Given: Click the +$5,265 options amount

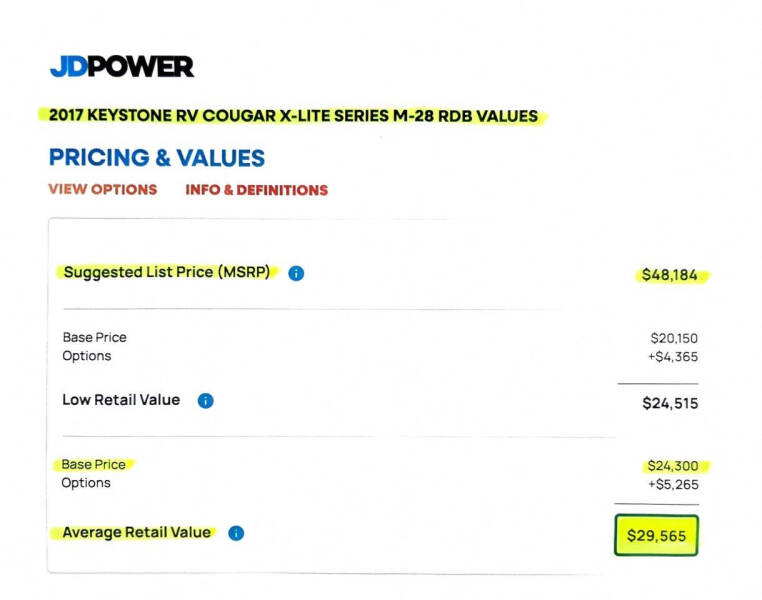Looking at the screenshot, I should pyautogui.click(x=673, y=484).
